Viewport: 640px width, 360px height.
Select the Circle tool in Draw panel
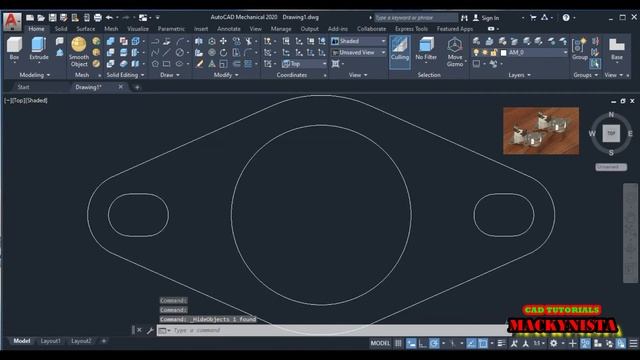point(180,53)
